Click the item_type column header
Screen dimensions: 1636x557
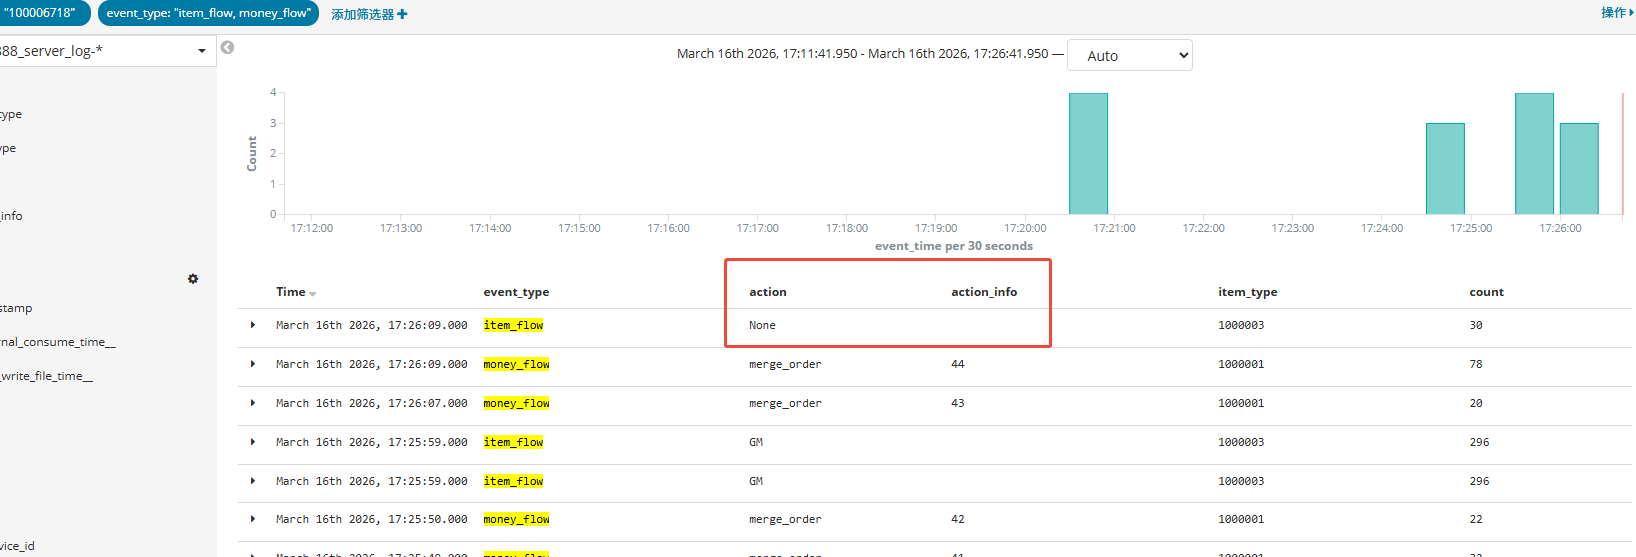pyautogui.click(x=1247, y=292)
